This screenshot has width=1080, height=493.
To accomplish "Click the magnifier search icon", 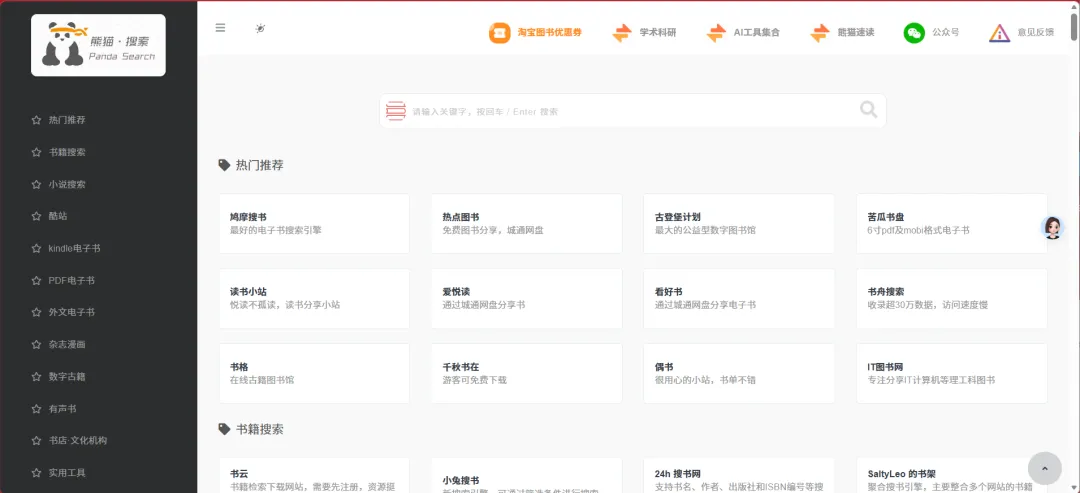I will click(869, 110).
